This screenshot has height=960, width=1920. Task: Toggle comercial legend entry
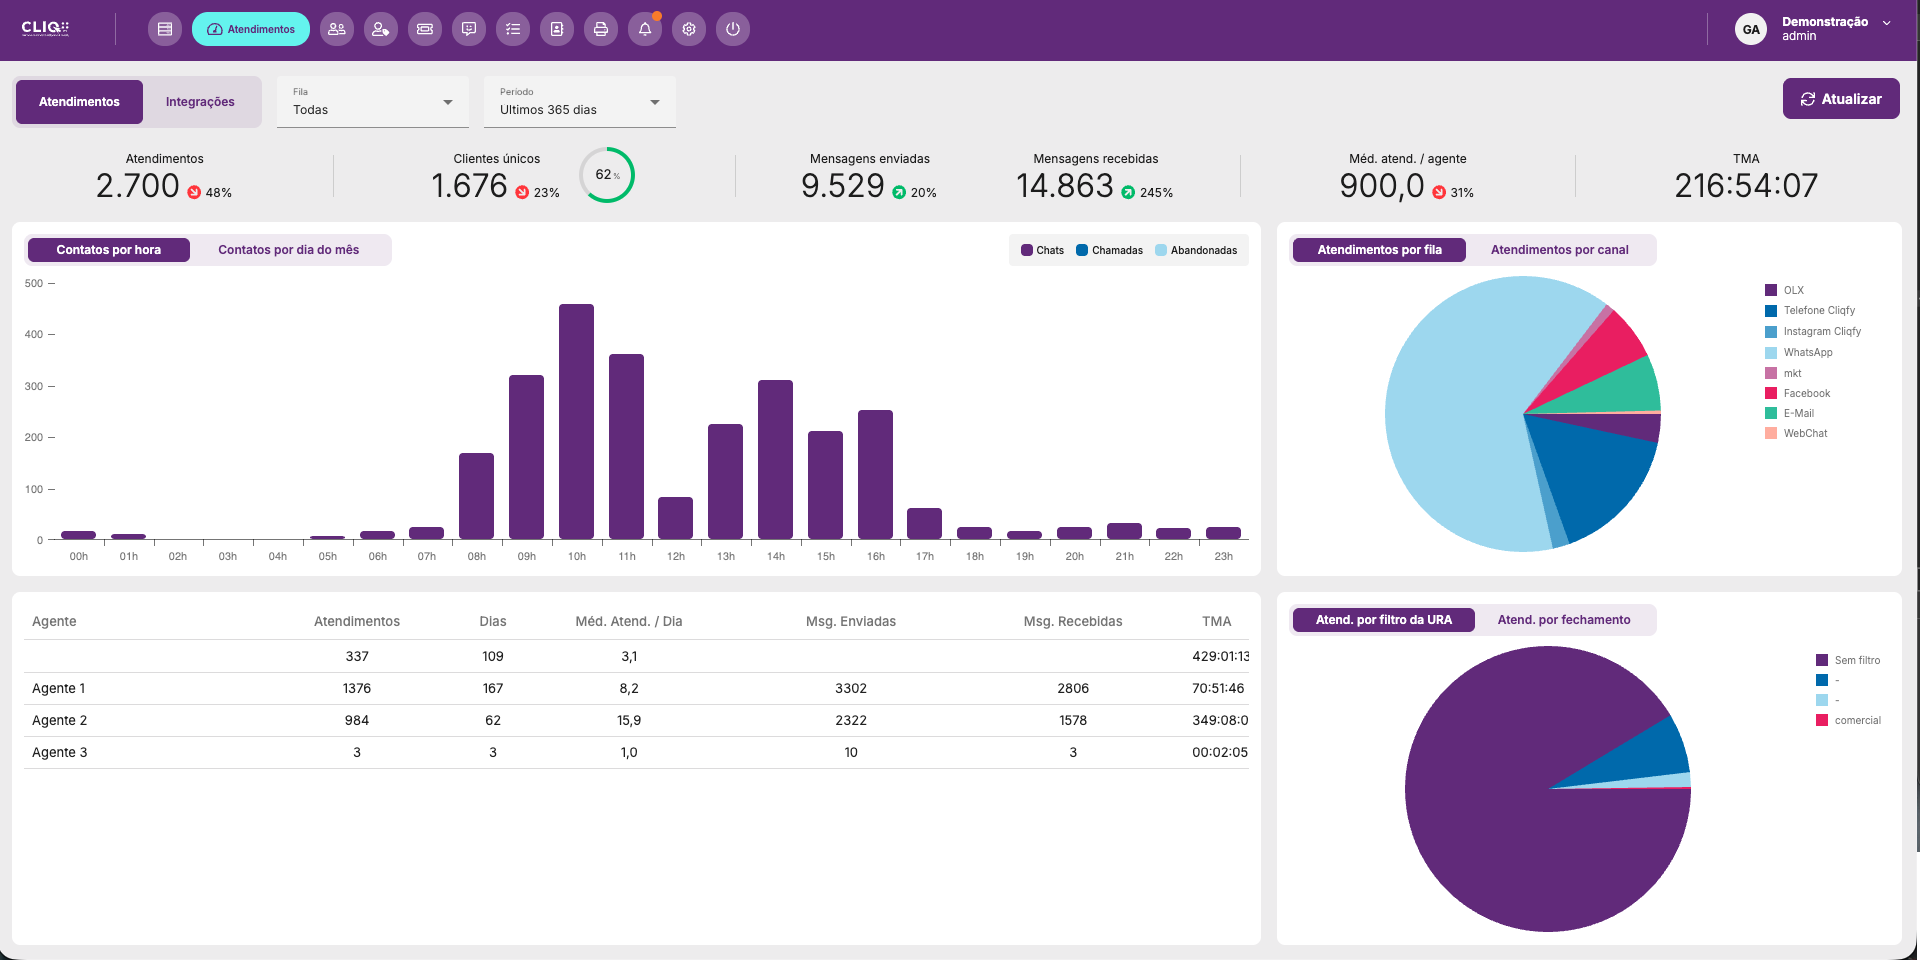[1848, 721]
